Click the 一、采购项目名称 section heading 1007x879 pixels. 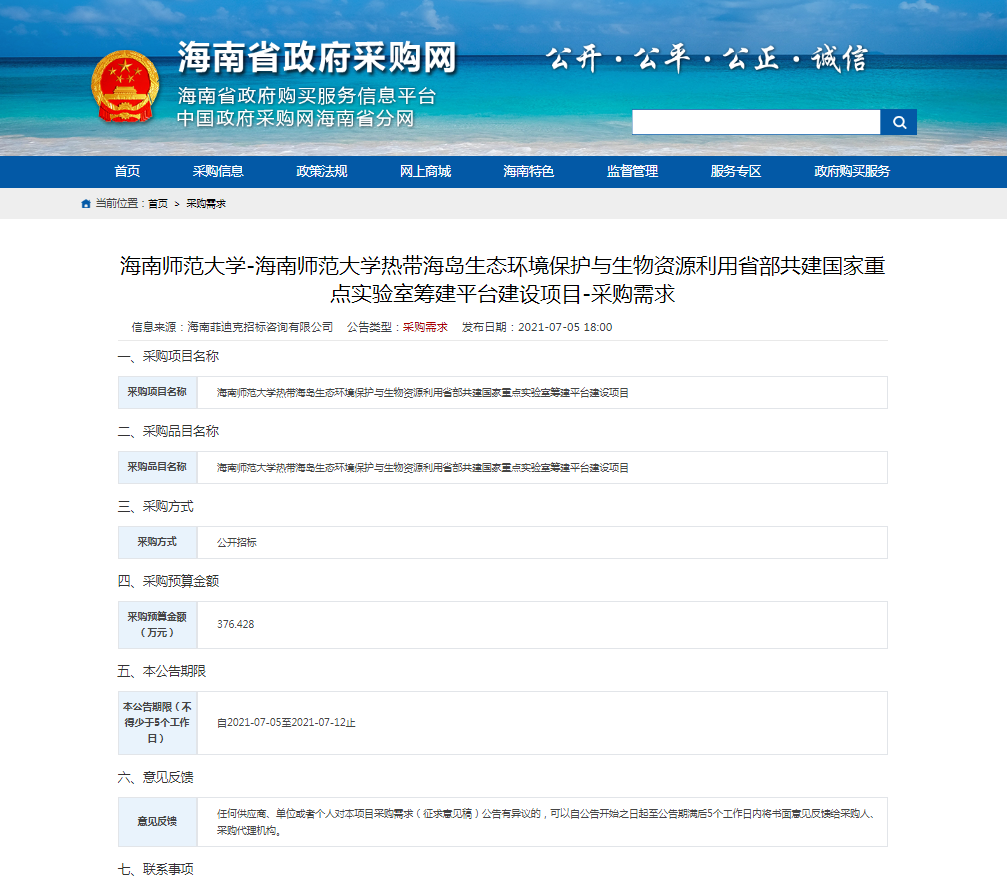tap(168, 356)
